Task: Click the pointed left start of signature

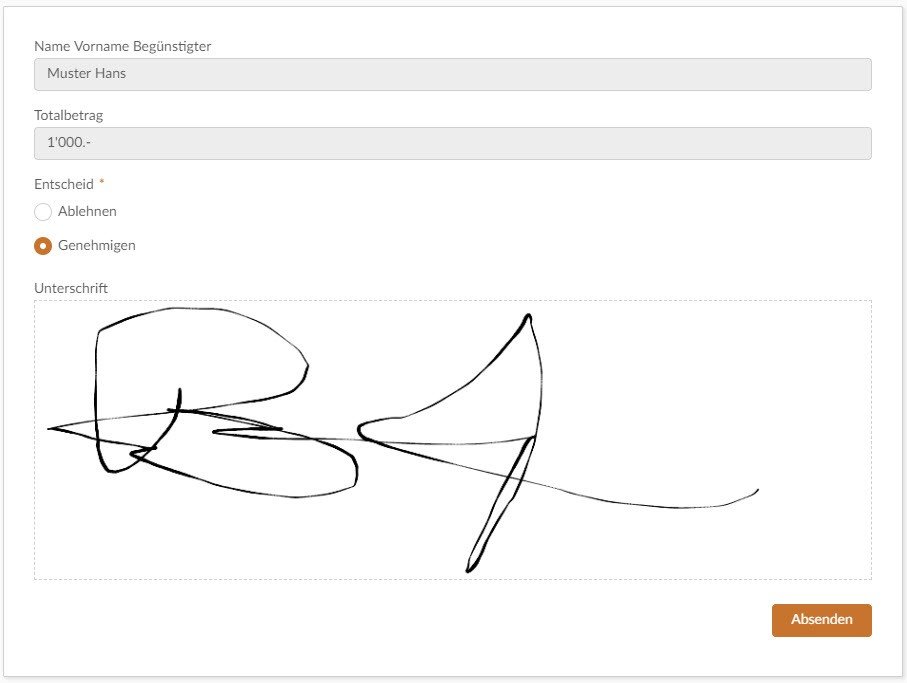Action: pyautogui.click(x=52, y=429)
